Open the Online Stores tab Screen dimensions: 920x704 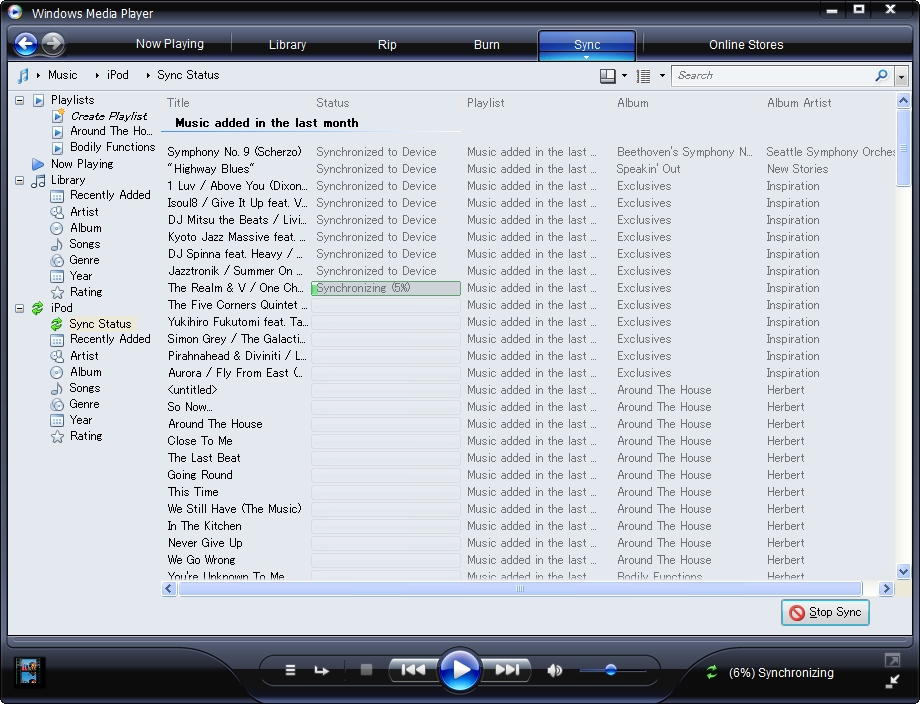(746, 45)
